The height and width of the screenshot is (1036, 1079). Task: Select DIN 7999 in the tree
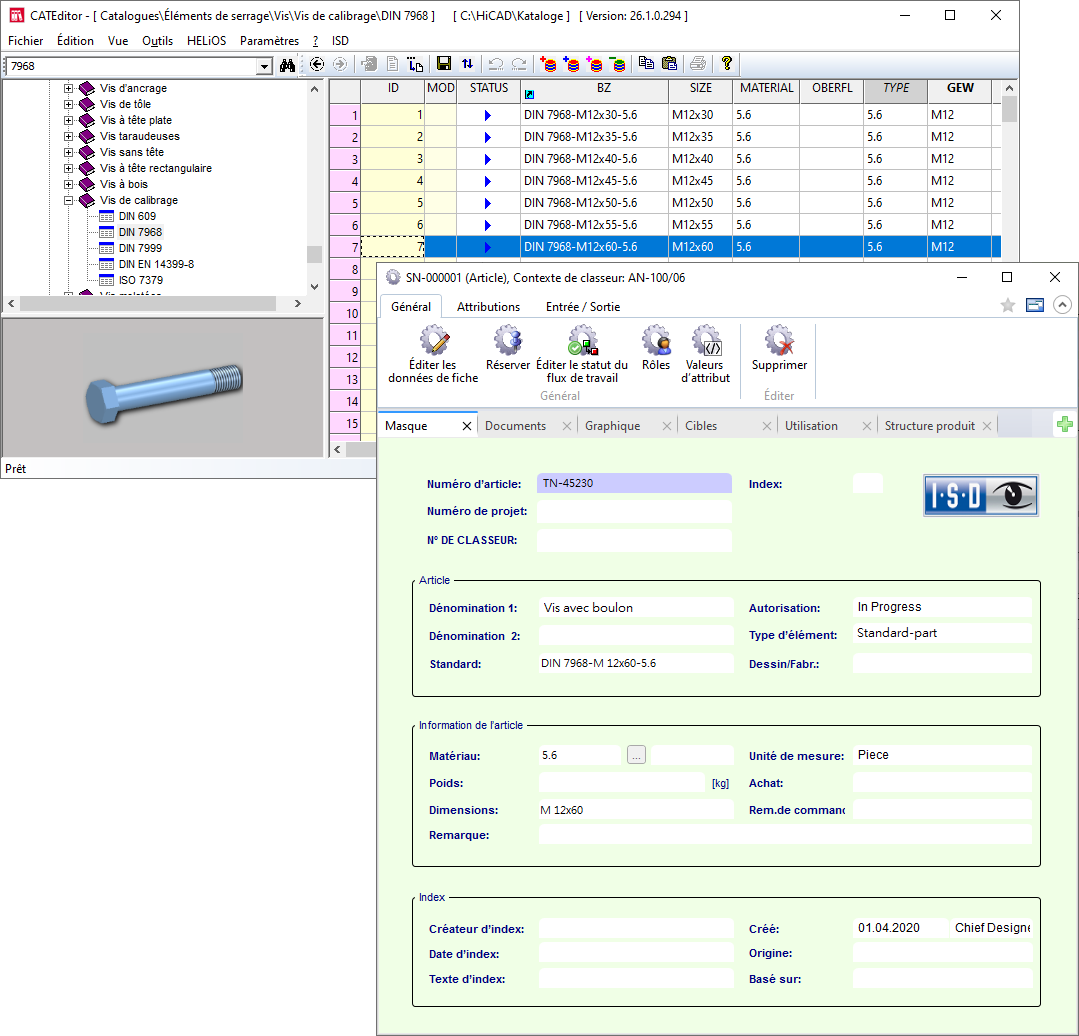point(140,248)
